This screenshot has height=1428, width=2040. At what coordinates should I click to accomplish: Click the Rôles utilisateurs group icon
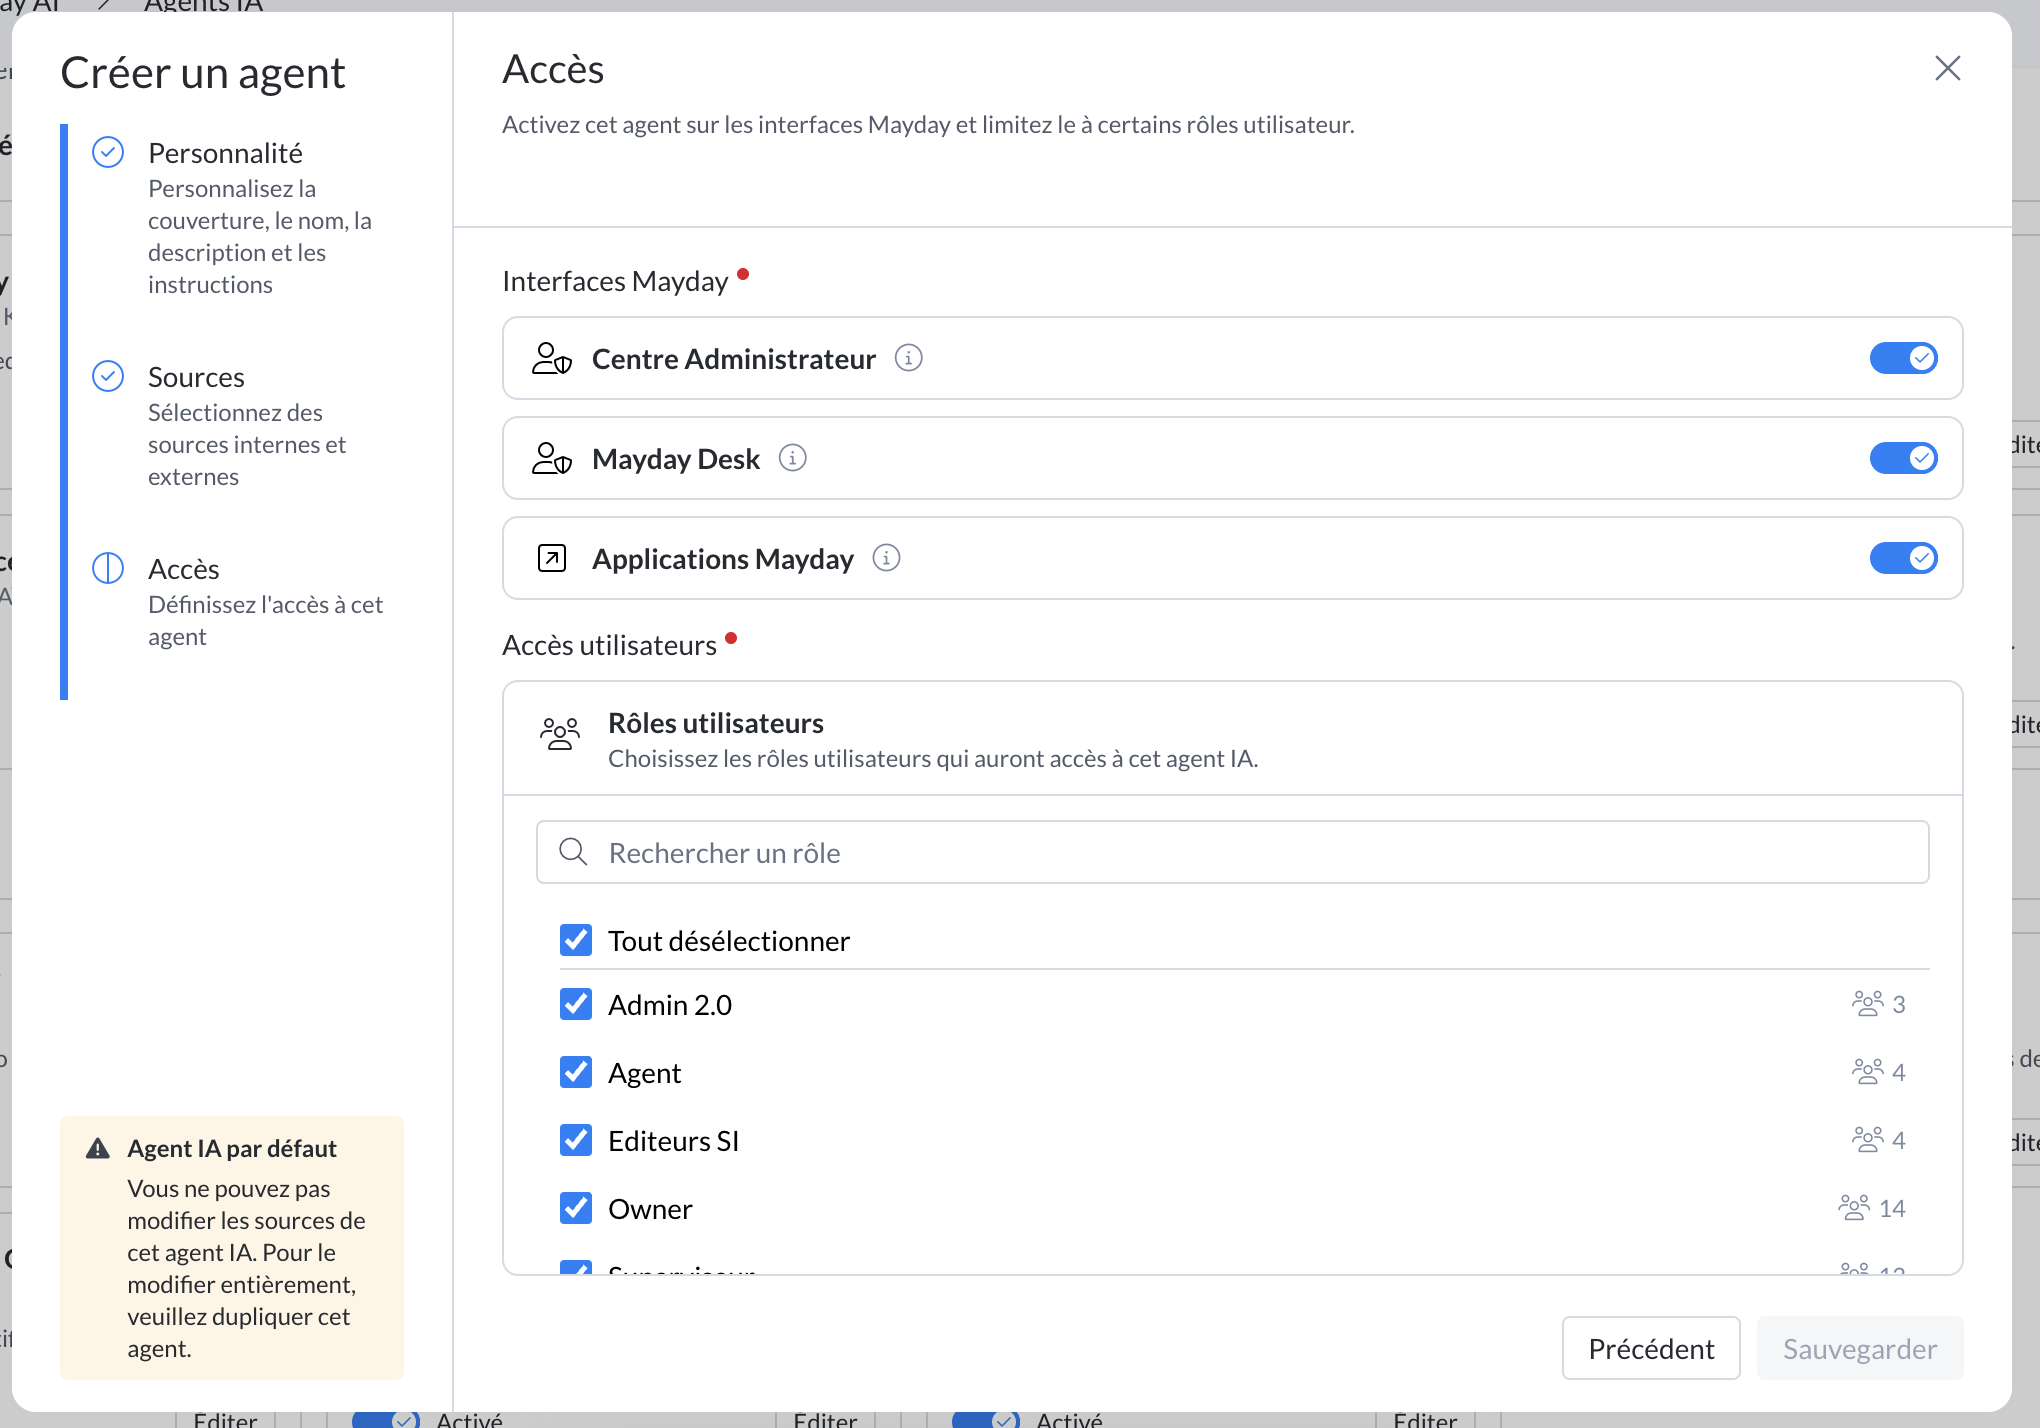560,734
